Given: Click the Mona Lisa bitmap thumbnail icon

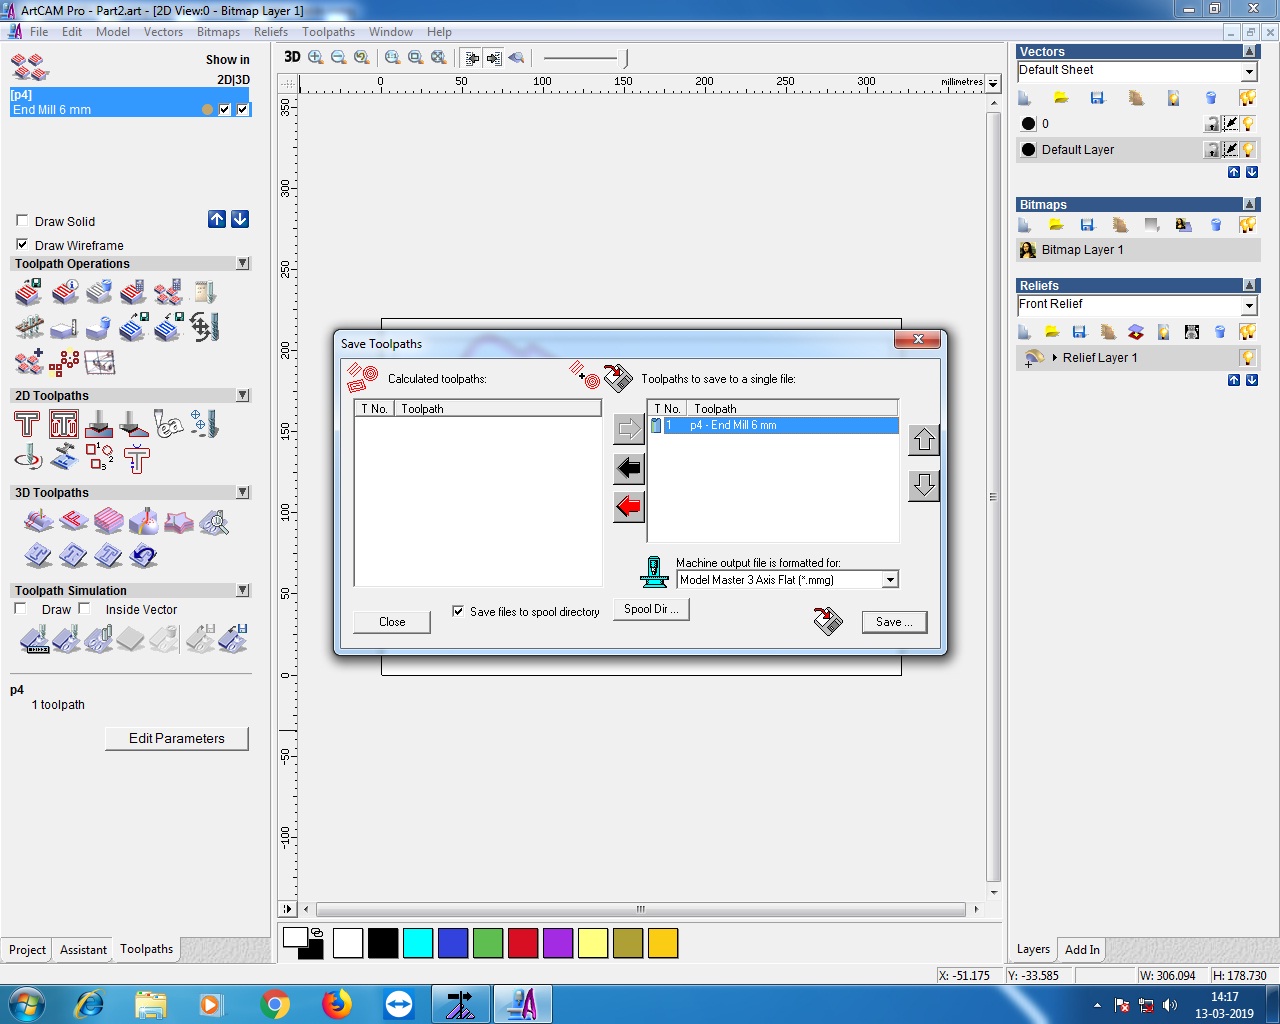Looking at the screenshot, I should click(1027, 250).
